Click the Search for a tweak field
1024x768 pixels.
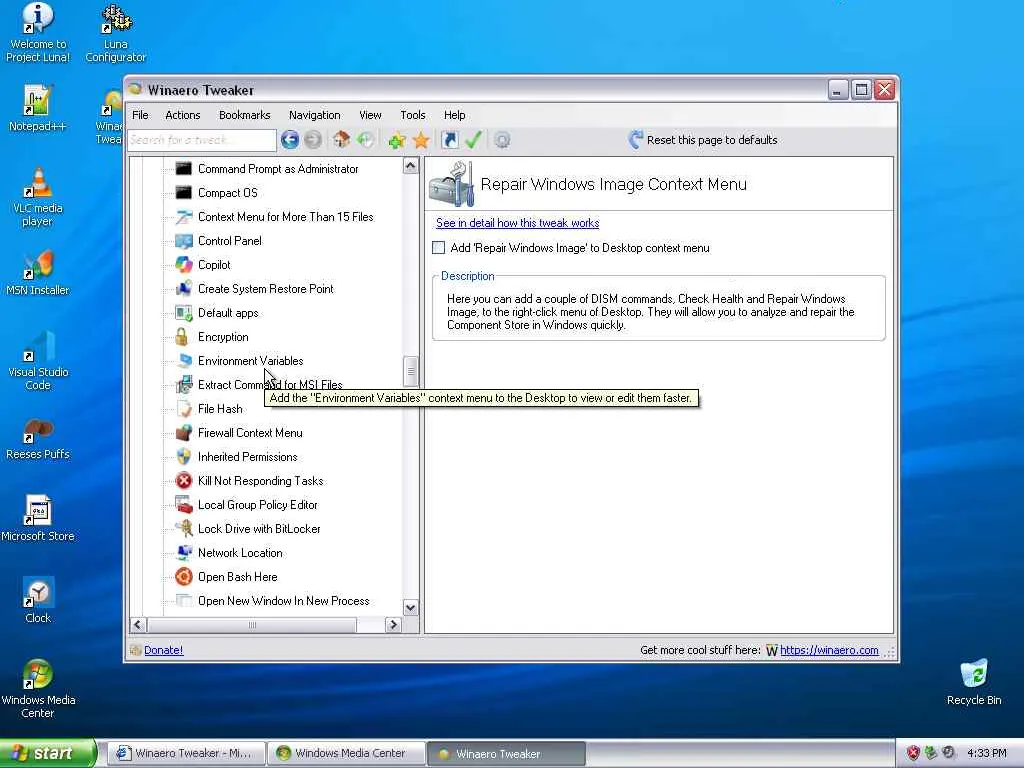(x=202, y=140)
